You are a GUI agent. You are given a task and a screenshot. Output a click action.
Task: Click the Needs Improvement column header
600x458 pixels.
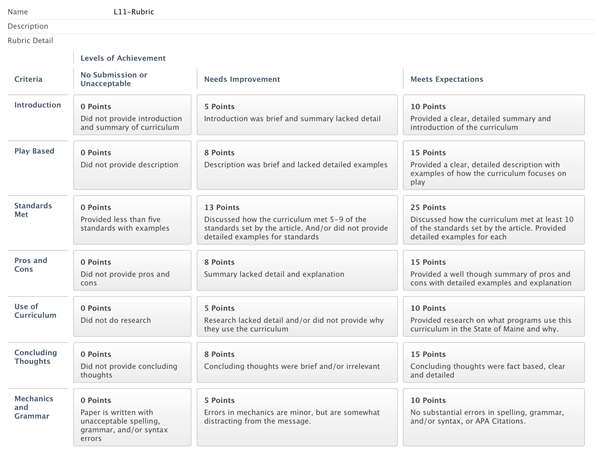click(242, 79)
